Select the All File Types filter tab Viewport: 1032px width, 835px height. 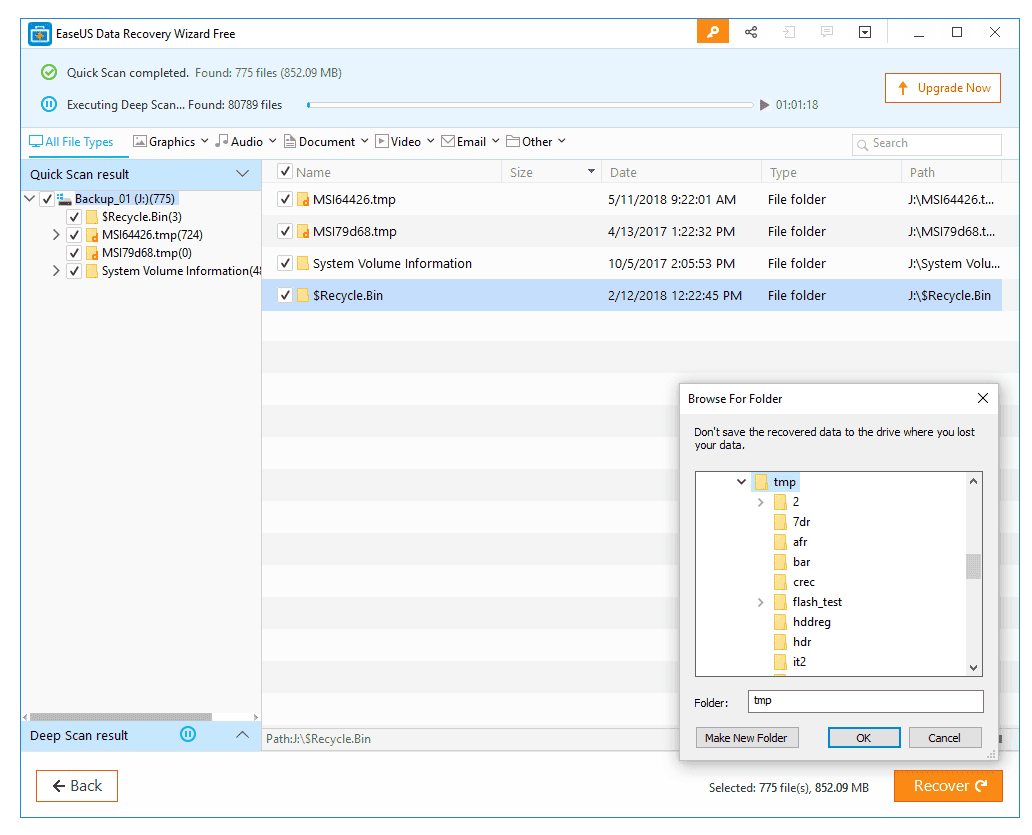tap(71, 141)
